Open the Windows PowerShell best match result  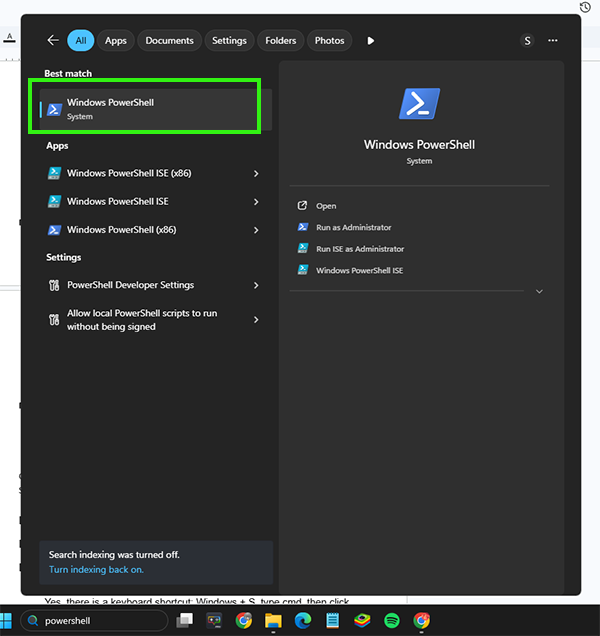coord(155,109)
